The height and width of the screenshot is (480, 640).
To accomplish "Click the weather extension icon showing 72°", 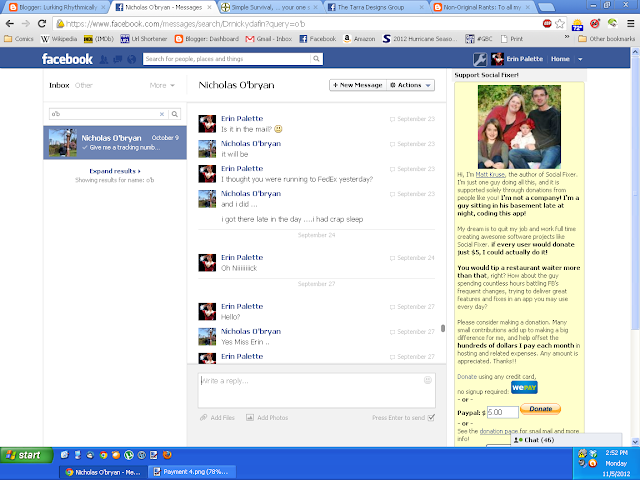I will pos(578,24).
